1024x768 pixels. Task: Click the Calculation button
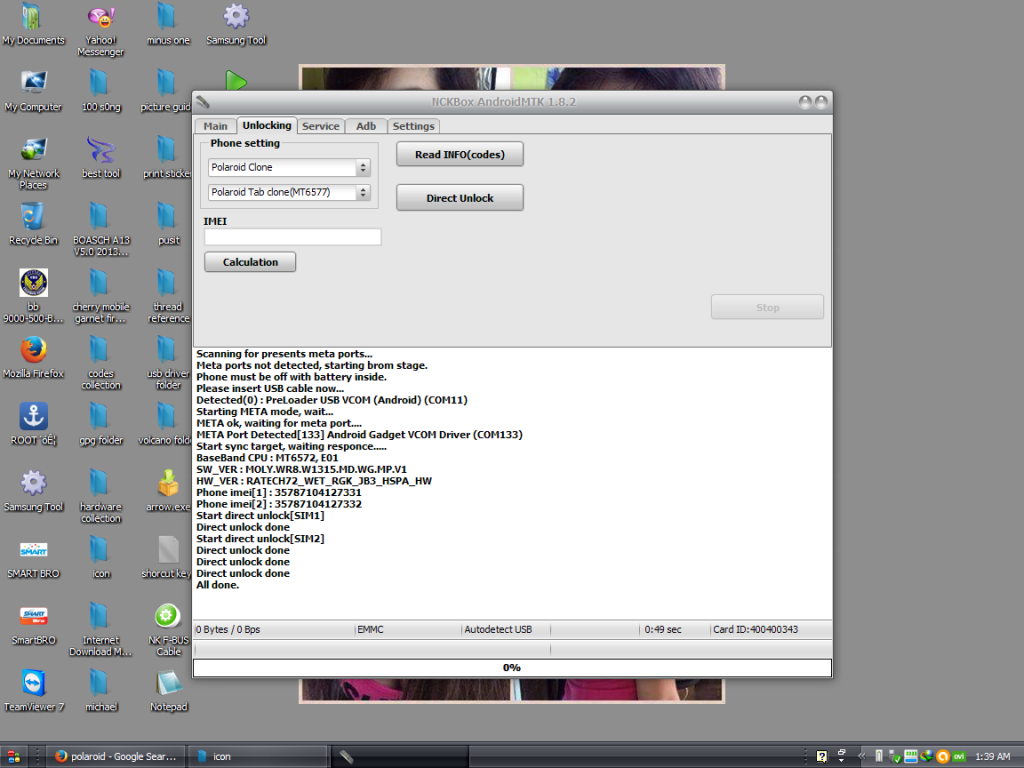(250, 262)
